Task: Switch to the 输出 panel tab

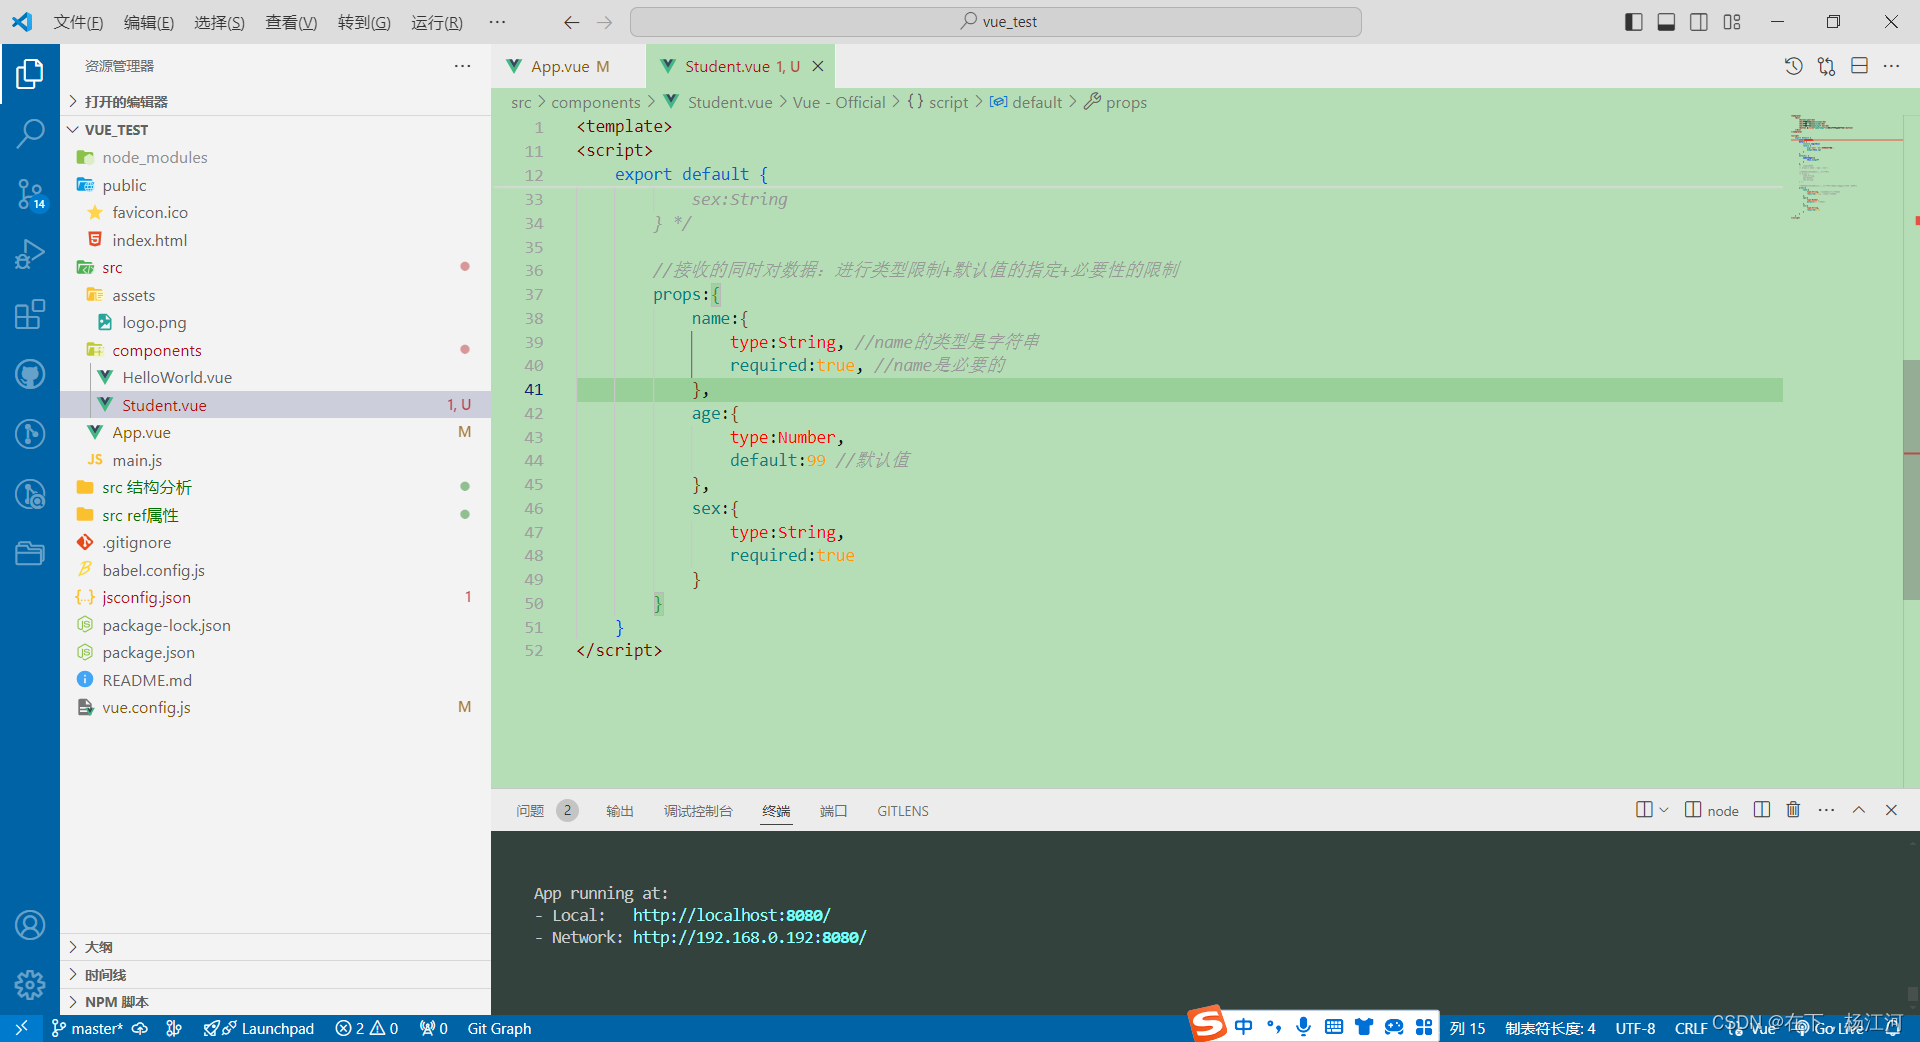Action: 620,811
